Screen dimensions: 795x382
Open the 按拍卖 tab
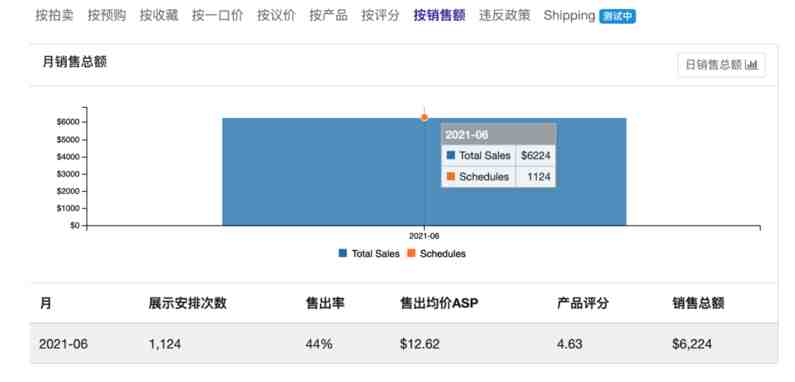pyautogui.click(x=54, y=16)
